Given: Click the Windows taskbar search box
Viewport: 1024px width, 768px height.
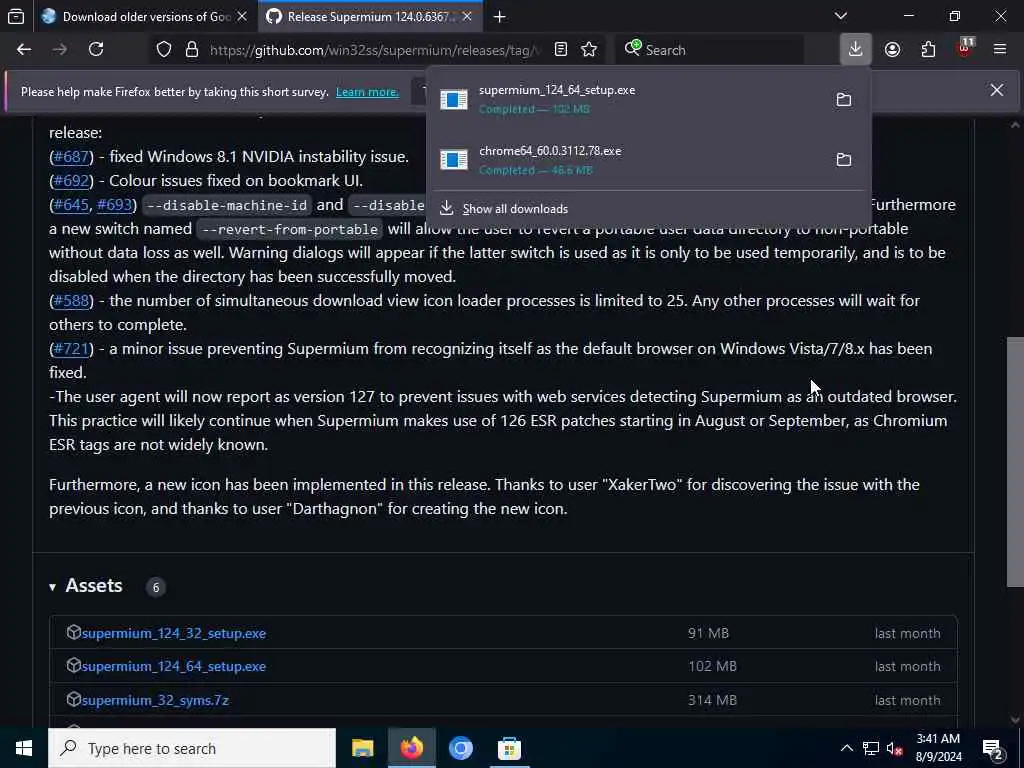Looking at the screenshot, I should tap(192, 748).
